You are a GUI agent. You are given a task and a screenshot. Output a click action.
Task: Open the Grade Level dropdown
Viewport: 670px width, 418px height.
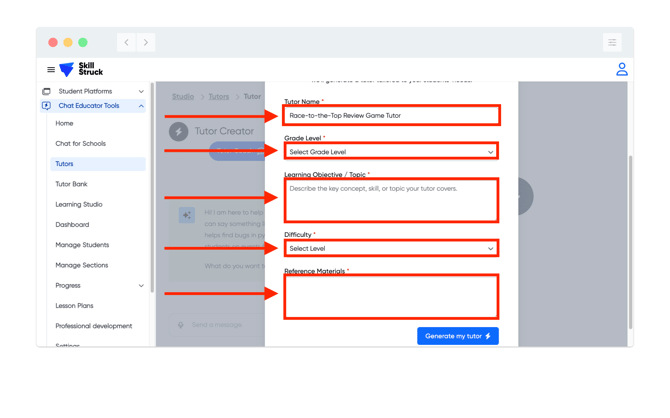tap(391, 152)
